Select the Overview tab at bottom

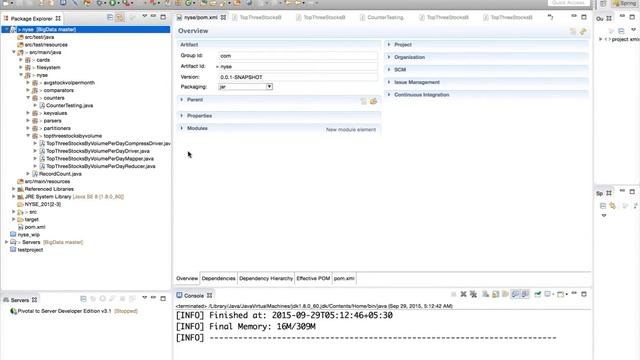187,278
